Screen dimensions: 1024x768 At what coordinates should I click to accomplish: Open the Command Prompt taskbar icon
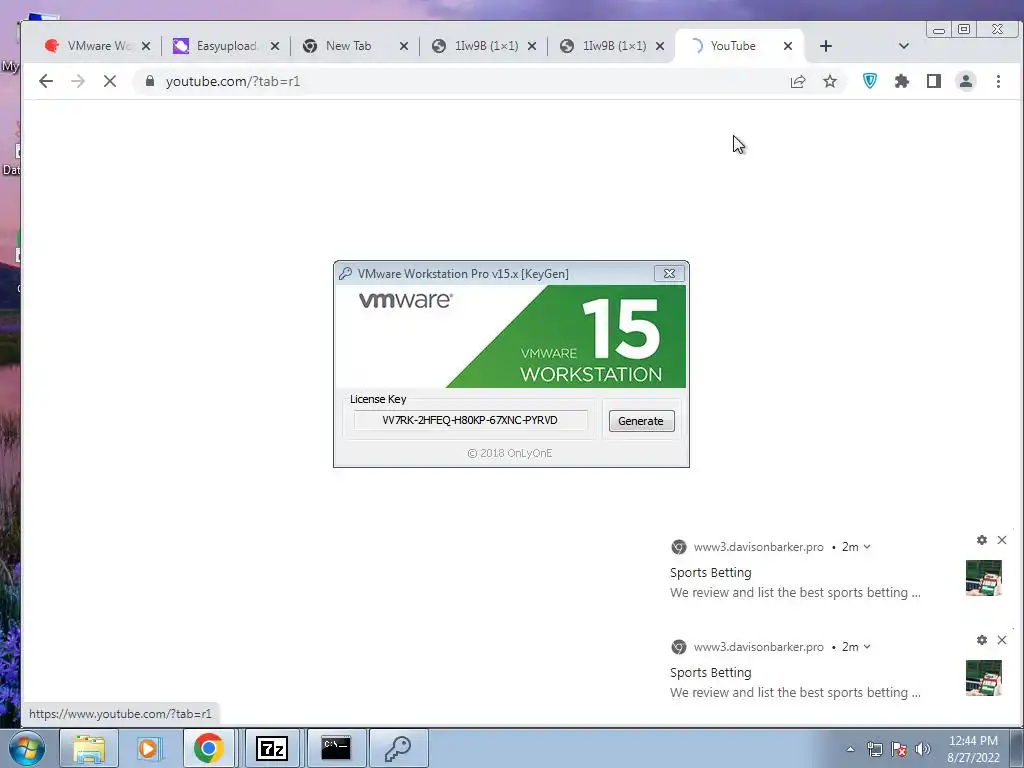click(x=336, y=748)
